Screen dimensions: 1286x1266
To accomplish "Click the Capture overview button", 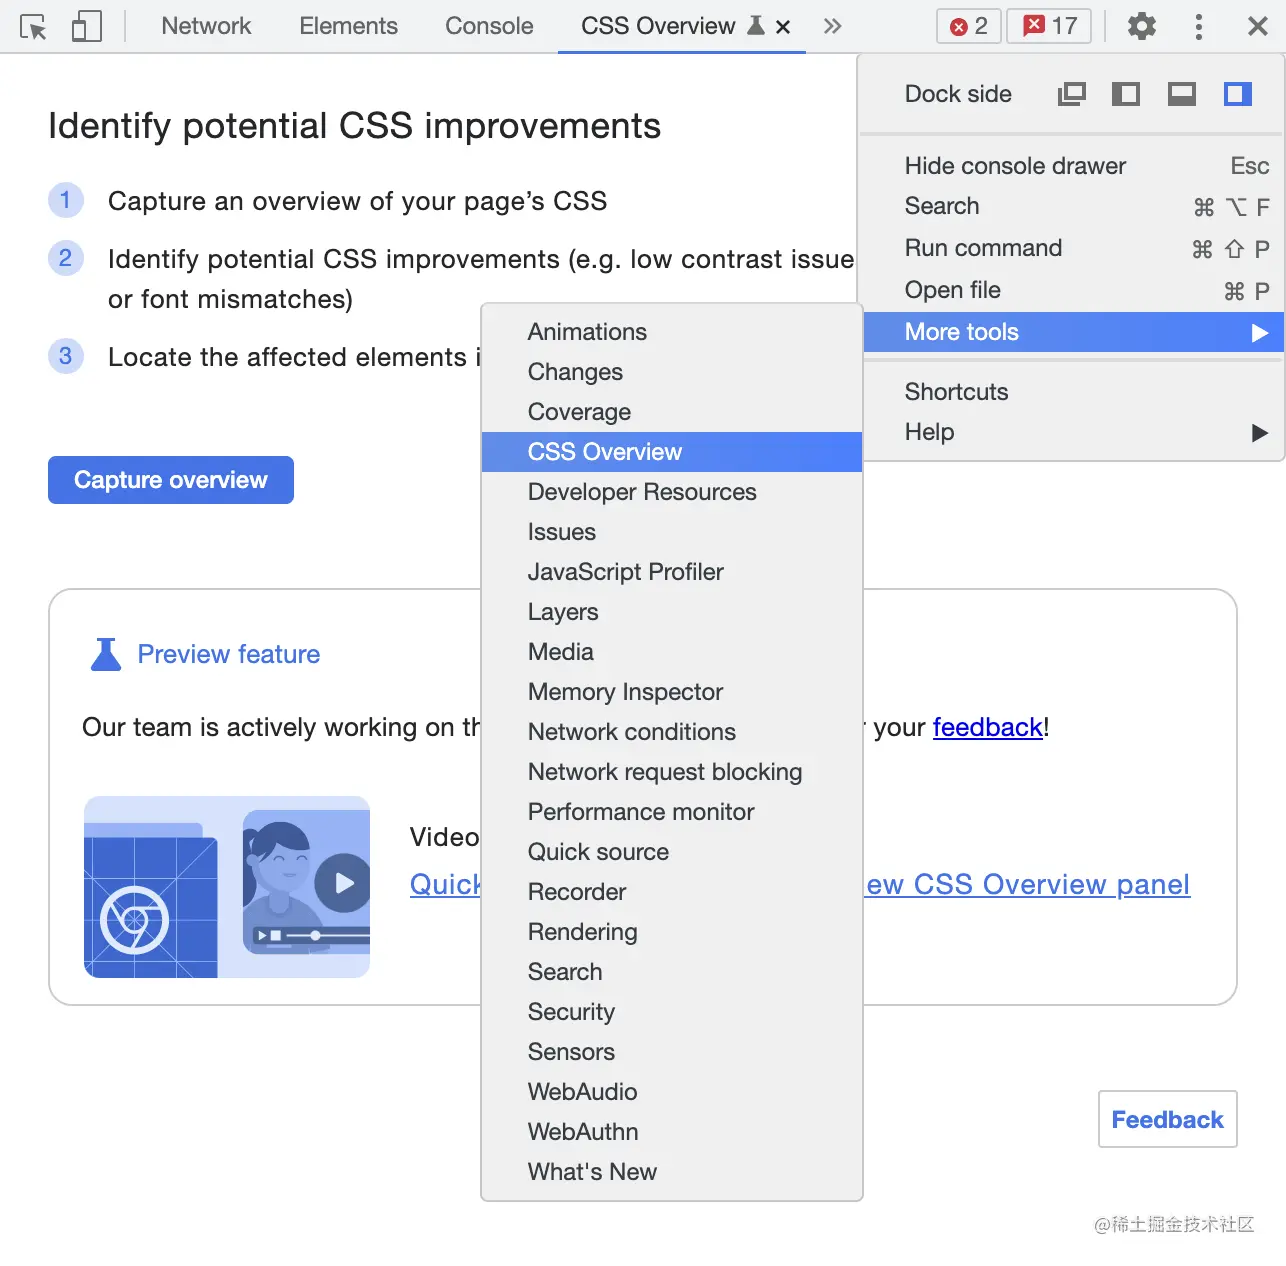I will (171, 480).
